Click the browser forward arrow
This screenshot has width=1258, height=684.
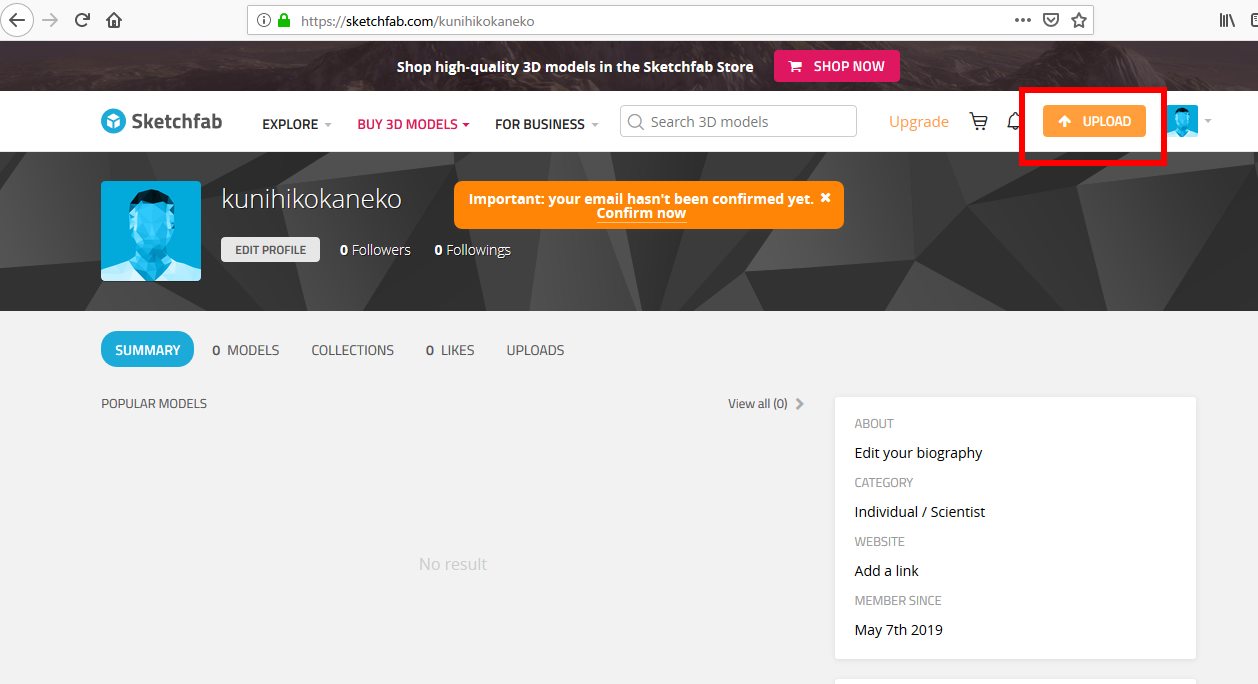50,20
